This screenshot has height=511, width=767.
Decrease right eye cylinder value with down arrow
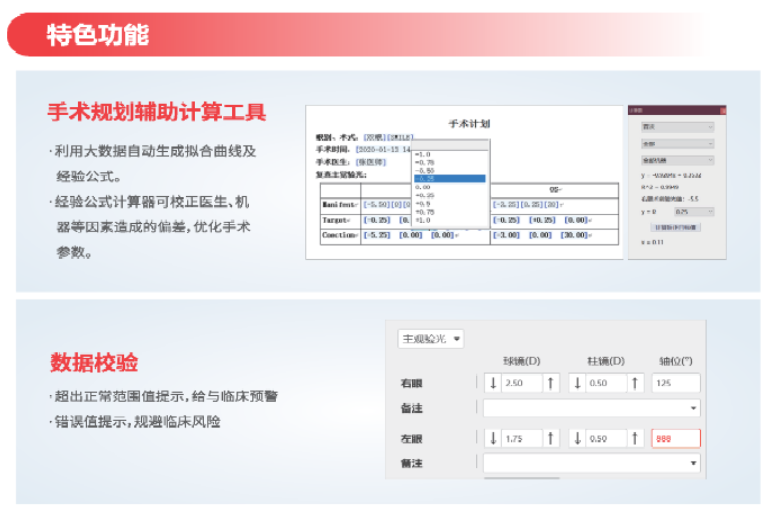tap(579, 384)
